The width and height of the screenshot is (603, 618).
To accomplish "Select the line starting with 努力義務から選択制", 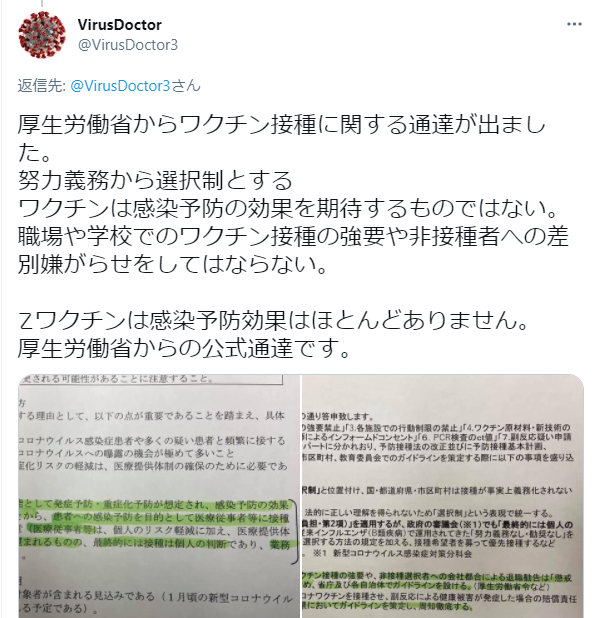I will pyautogui.click(x=155, y=181).
